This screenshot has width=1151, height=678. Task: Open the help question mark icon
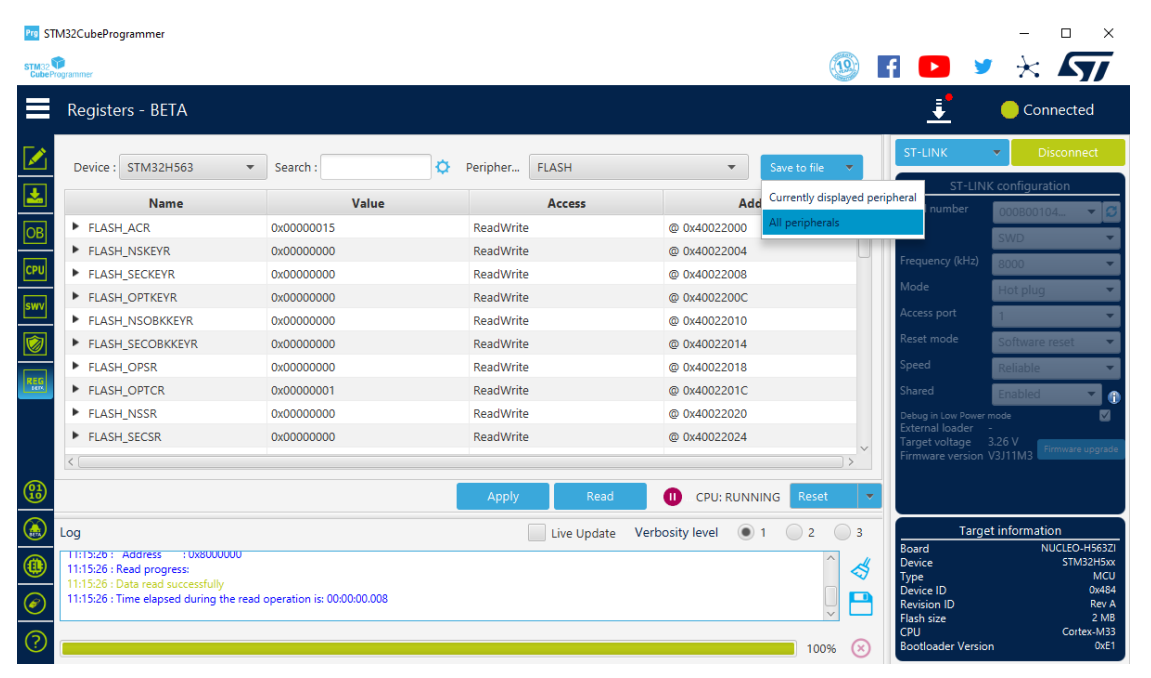(35, 641)
